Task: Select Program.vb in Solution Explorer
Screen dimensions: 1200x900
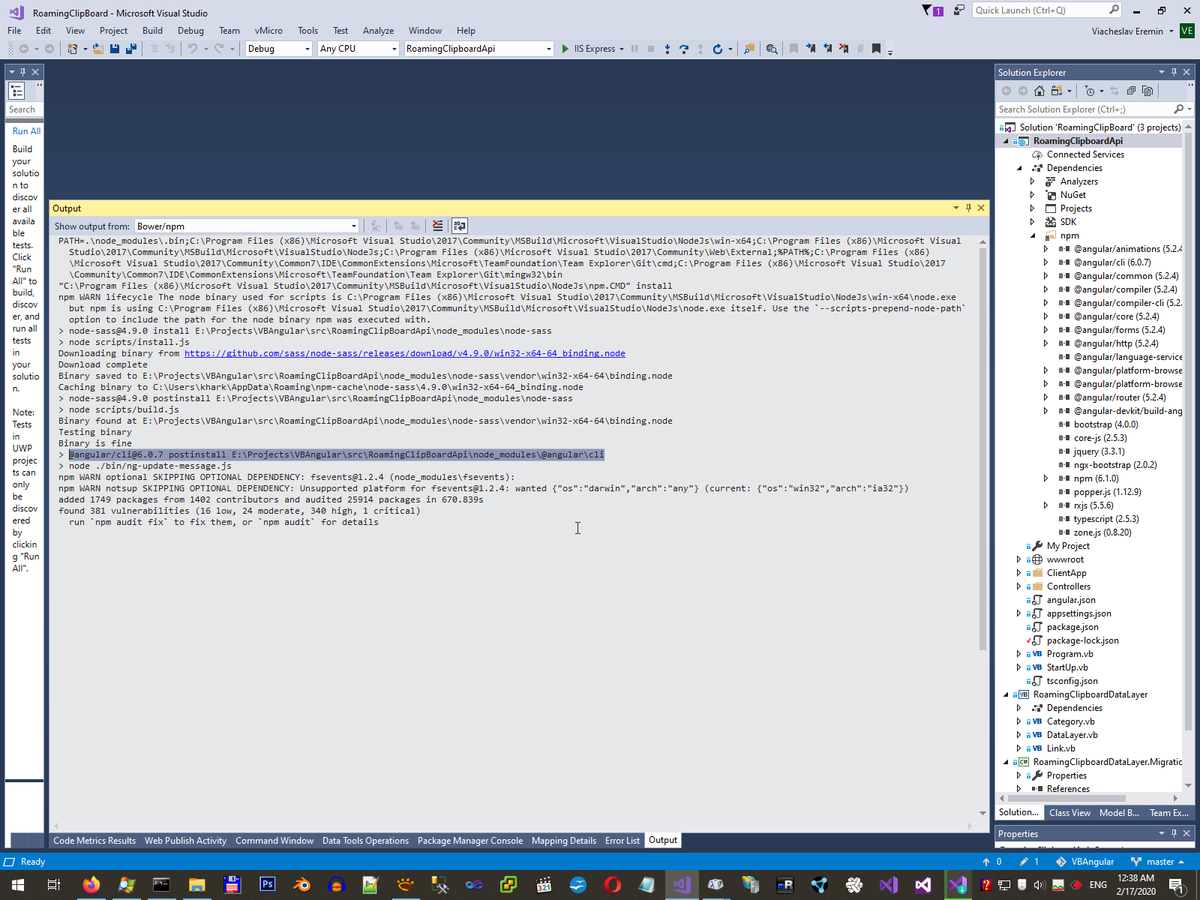Action: tap(1069, 654)
